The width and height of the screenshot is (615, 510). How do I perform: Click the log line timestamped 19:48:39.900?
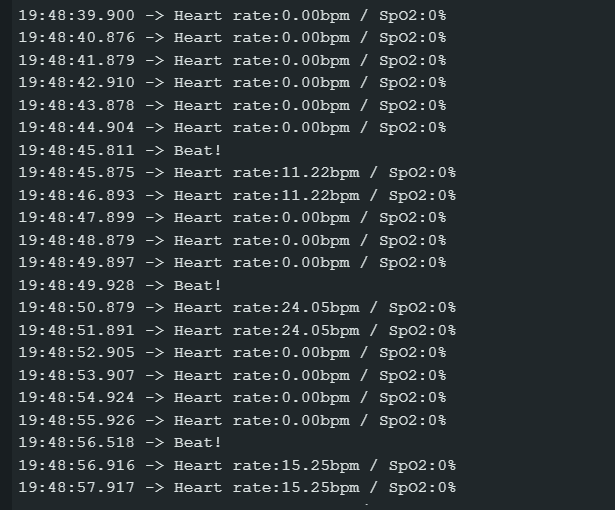click(232, 15)
